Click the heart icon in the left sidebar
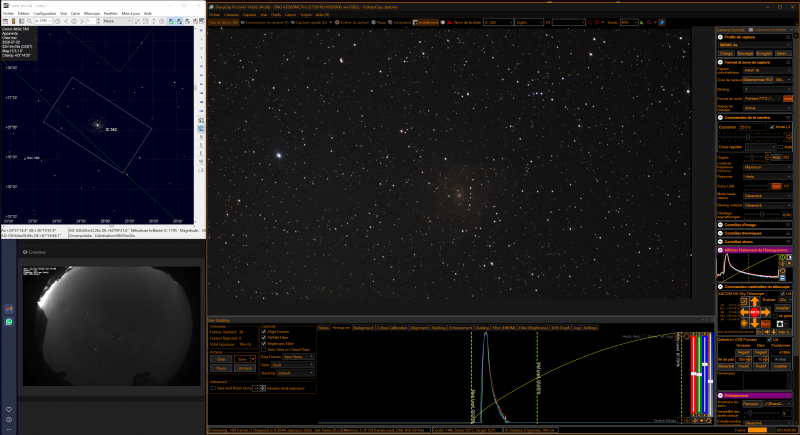The height and width of the screenshot is (435, 800). point(9,410)
